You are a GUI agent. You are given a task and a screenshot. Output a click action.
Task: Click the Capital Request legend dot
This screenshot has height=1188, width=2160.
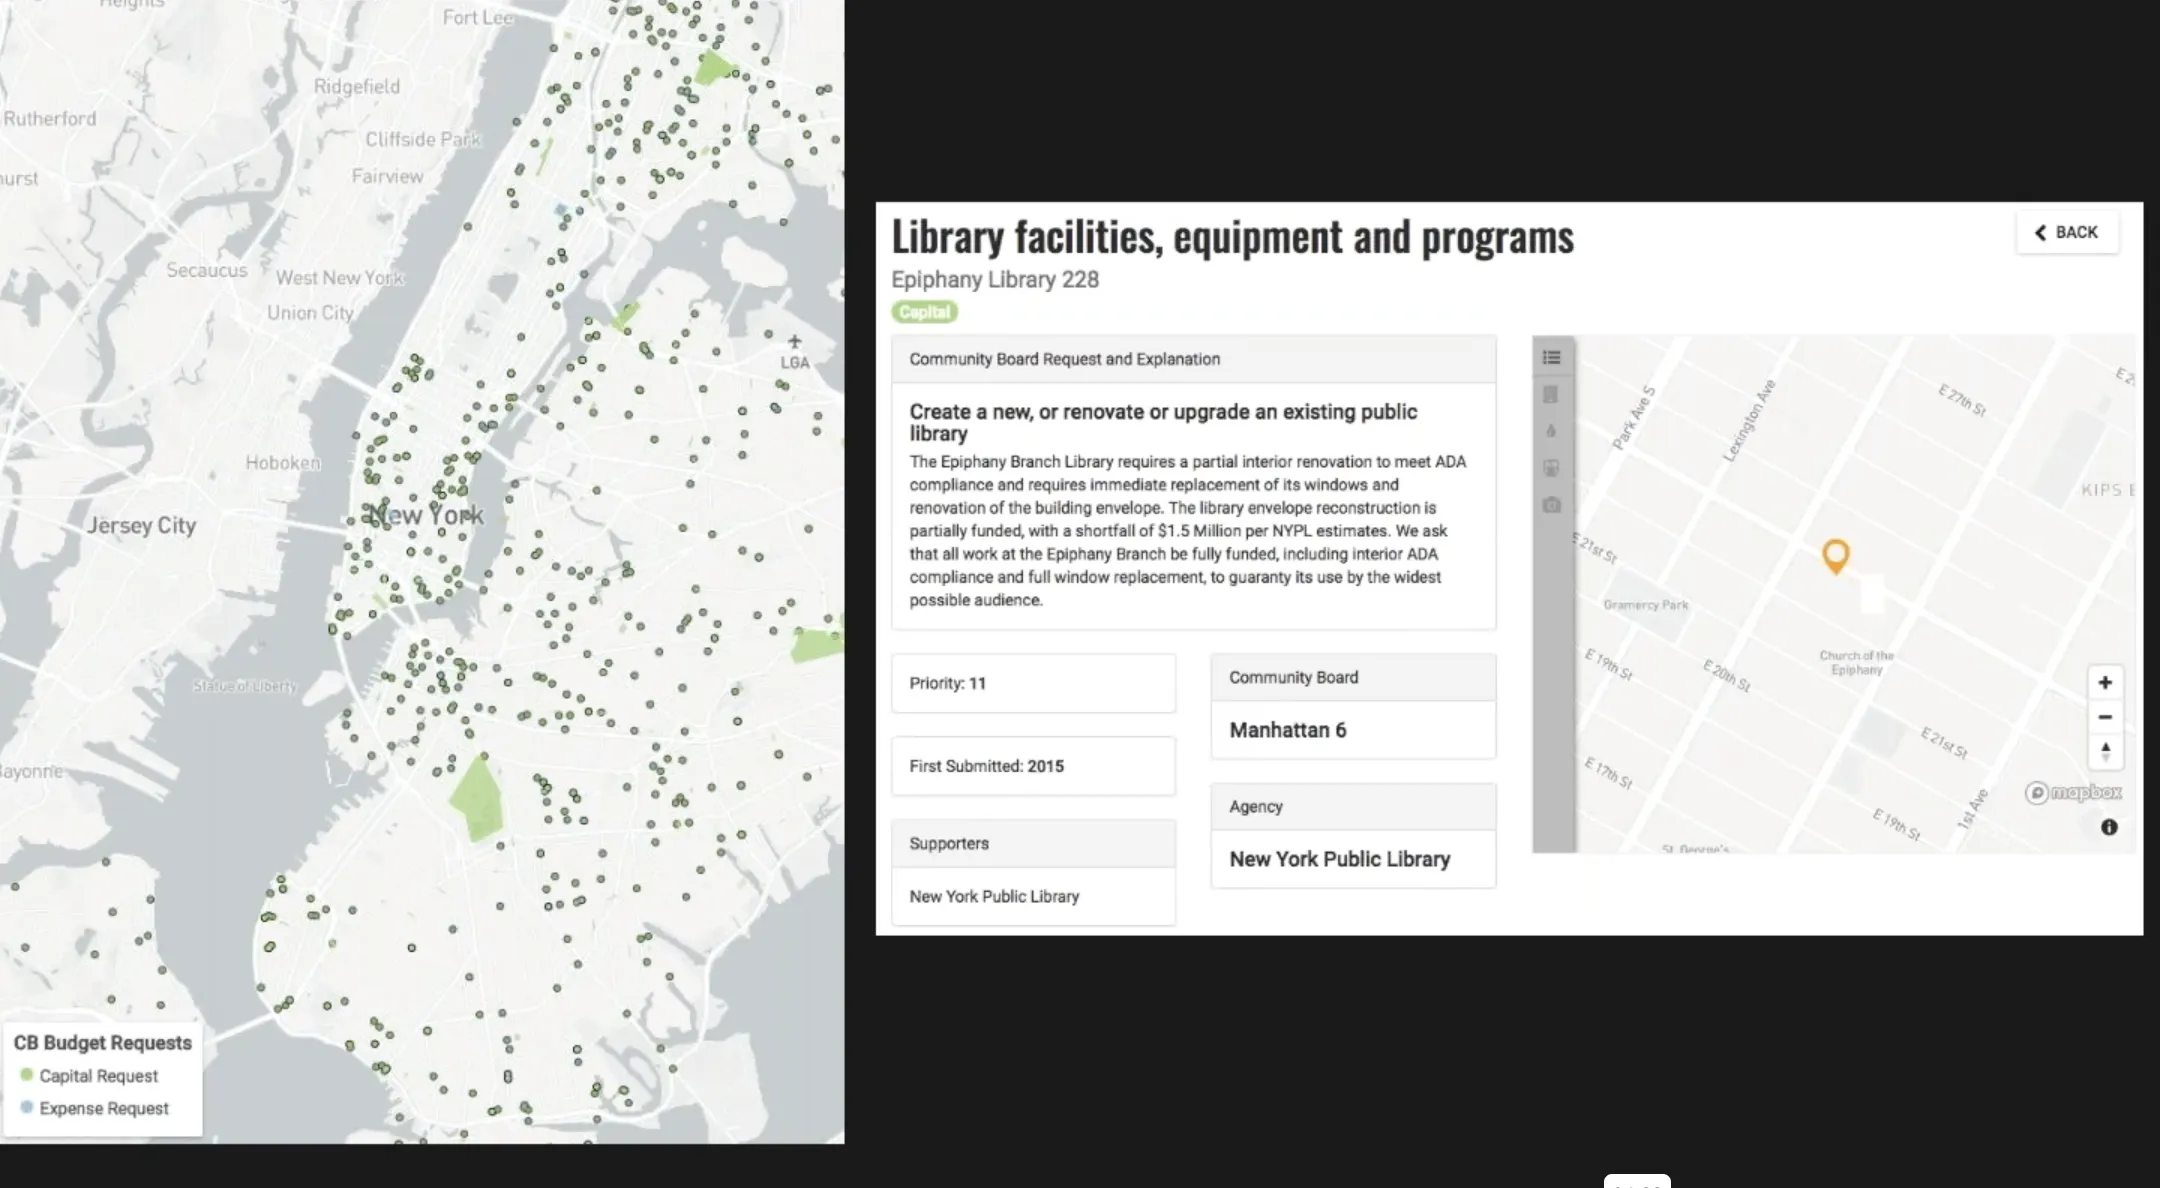pyautogui.click(x=27, y=1075)
